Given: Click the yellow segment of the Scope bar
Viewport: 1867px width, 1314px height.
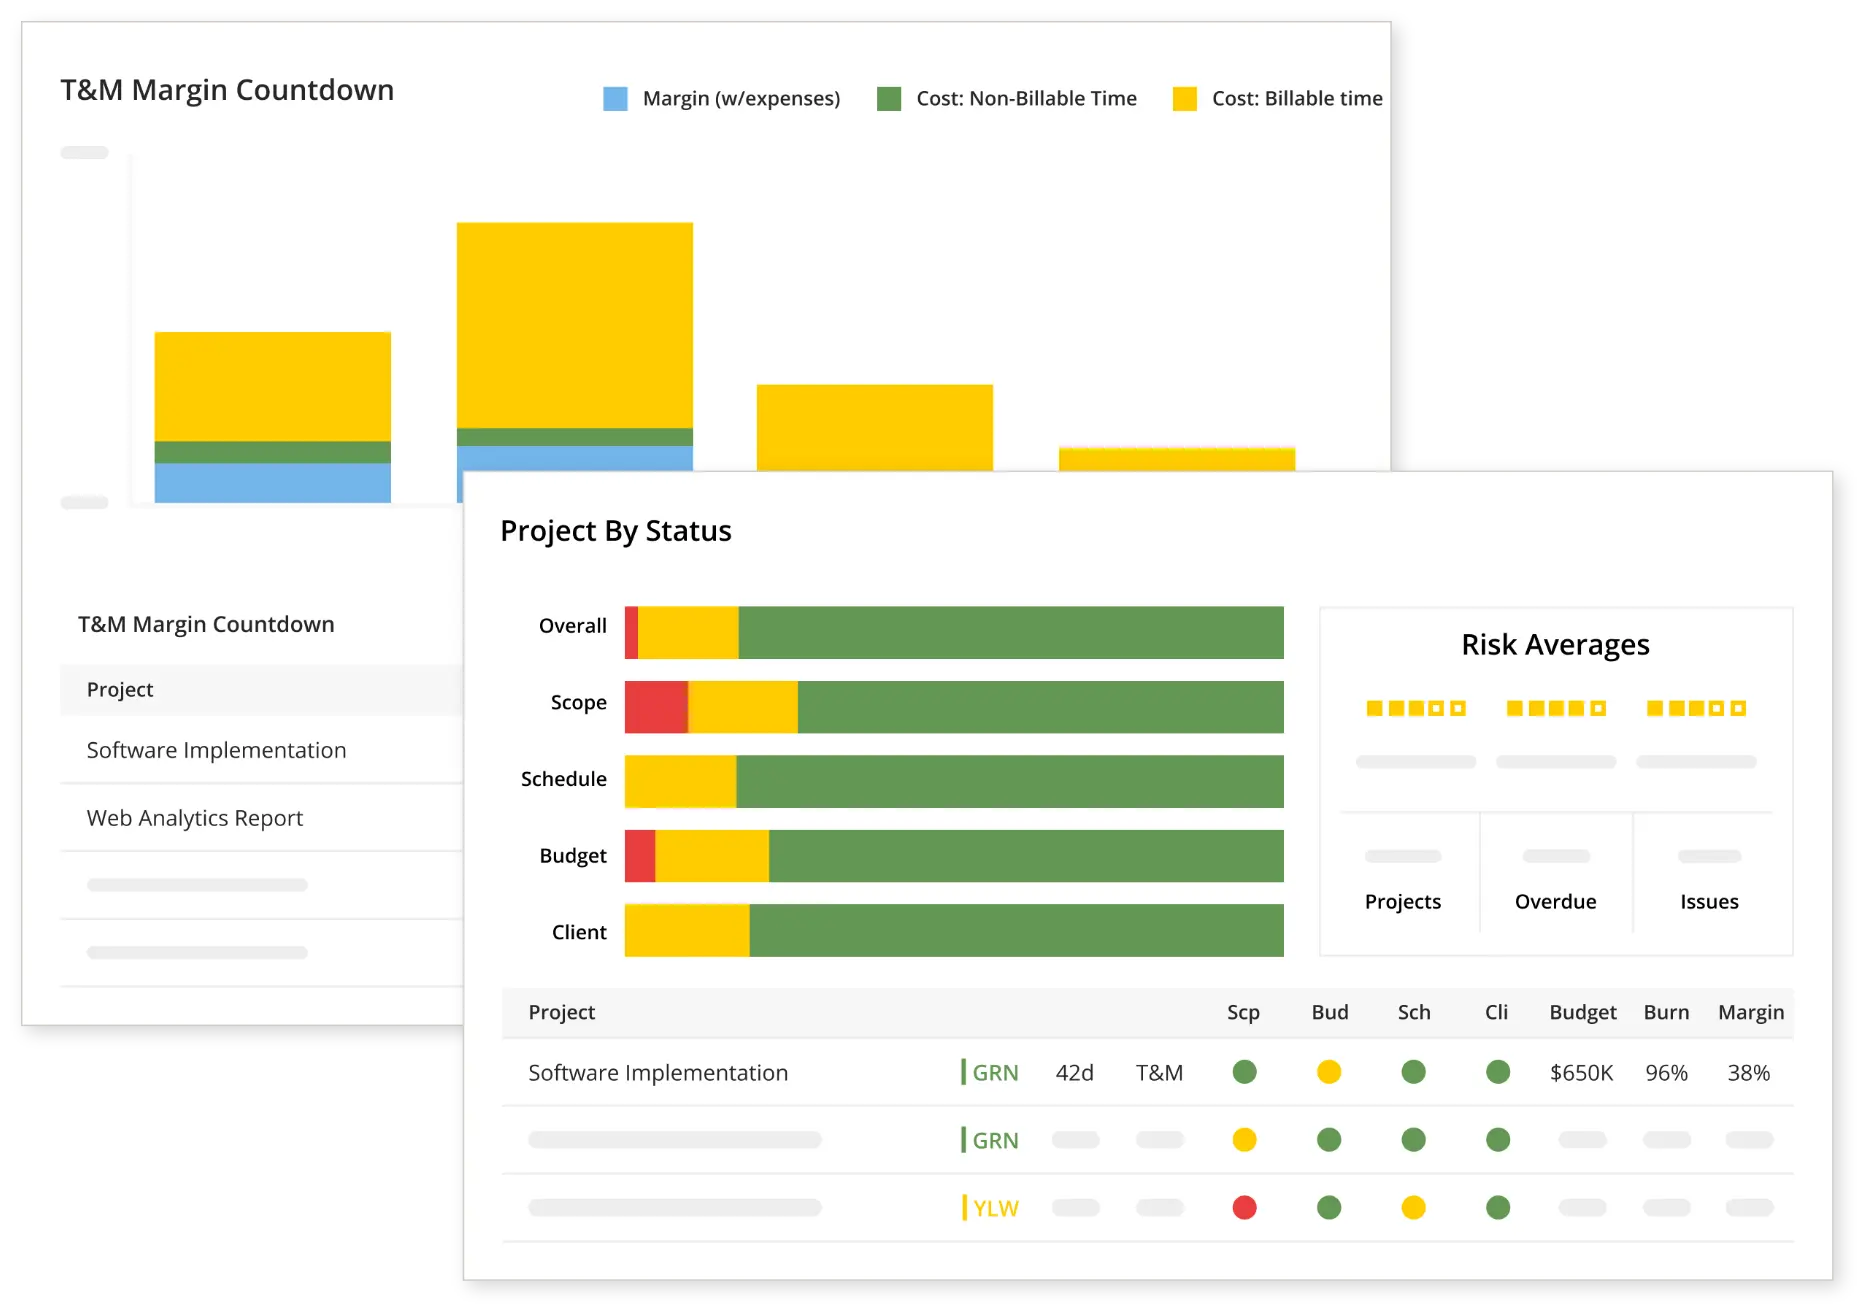Looking at the screenshot, I should click(x=743, y=707).
